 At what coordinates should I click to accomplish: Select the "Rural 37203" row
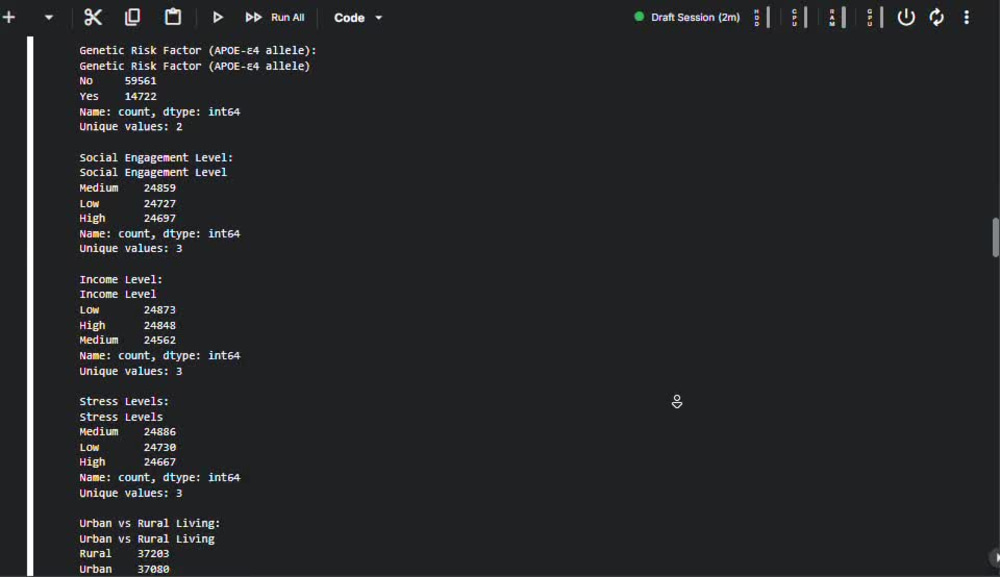tap(124, 553)
